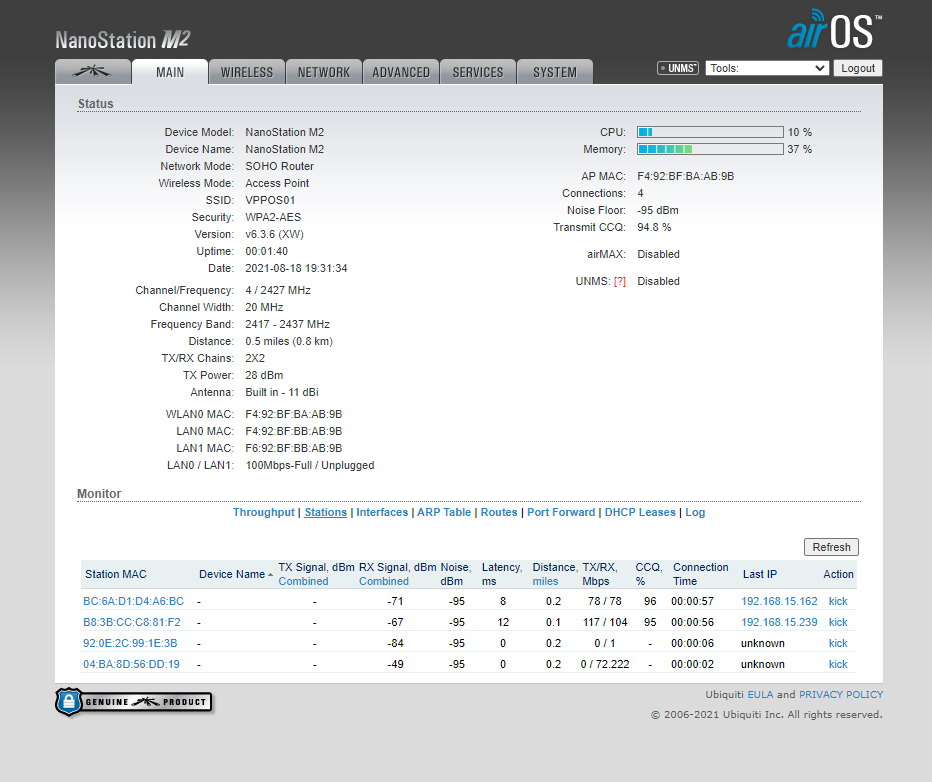Toggle RX Signal Combined link

(x=383, y=581)
